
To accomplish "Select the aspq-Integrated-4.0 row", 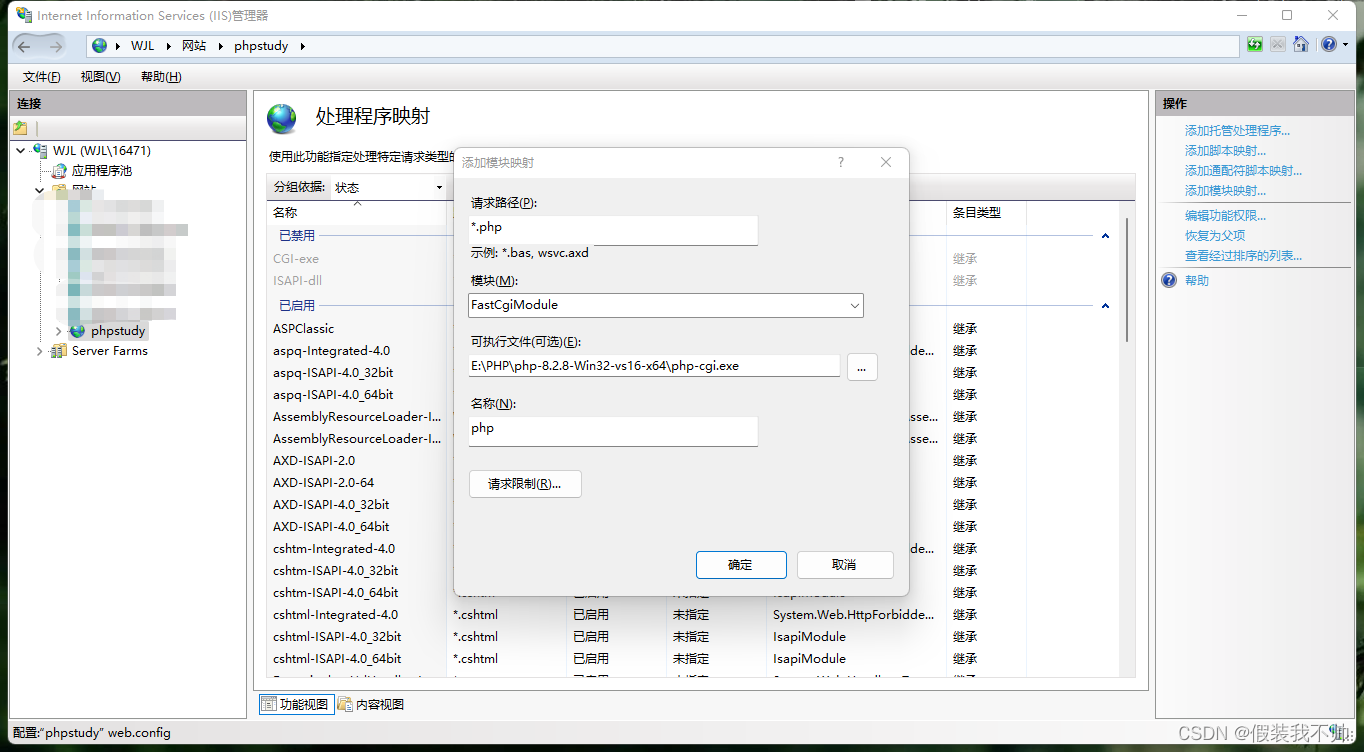I will [332, 351].
